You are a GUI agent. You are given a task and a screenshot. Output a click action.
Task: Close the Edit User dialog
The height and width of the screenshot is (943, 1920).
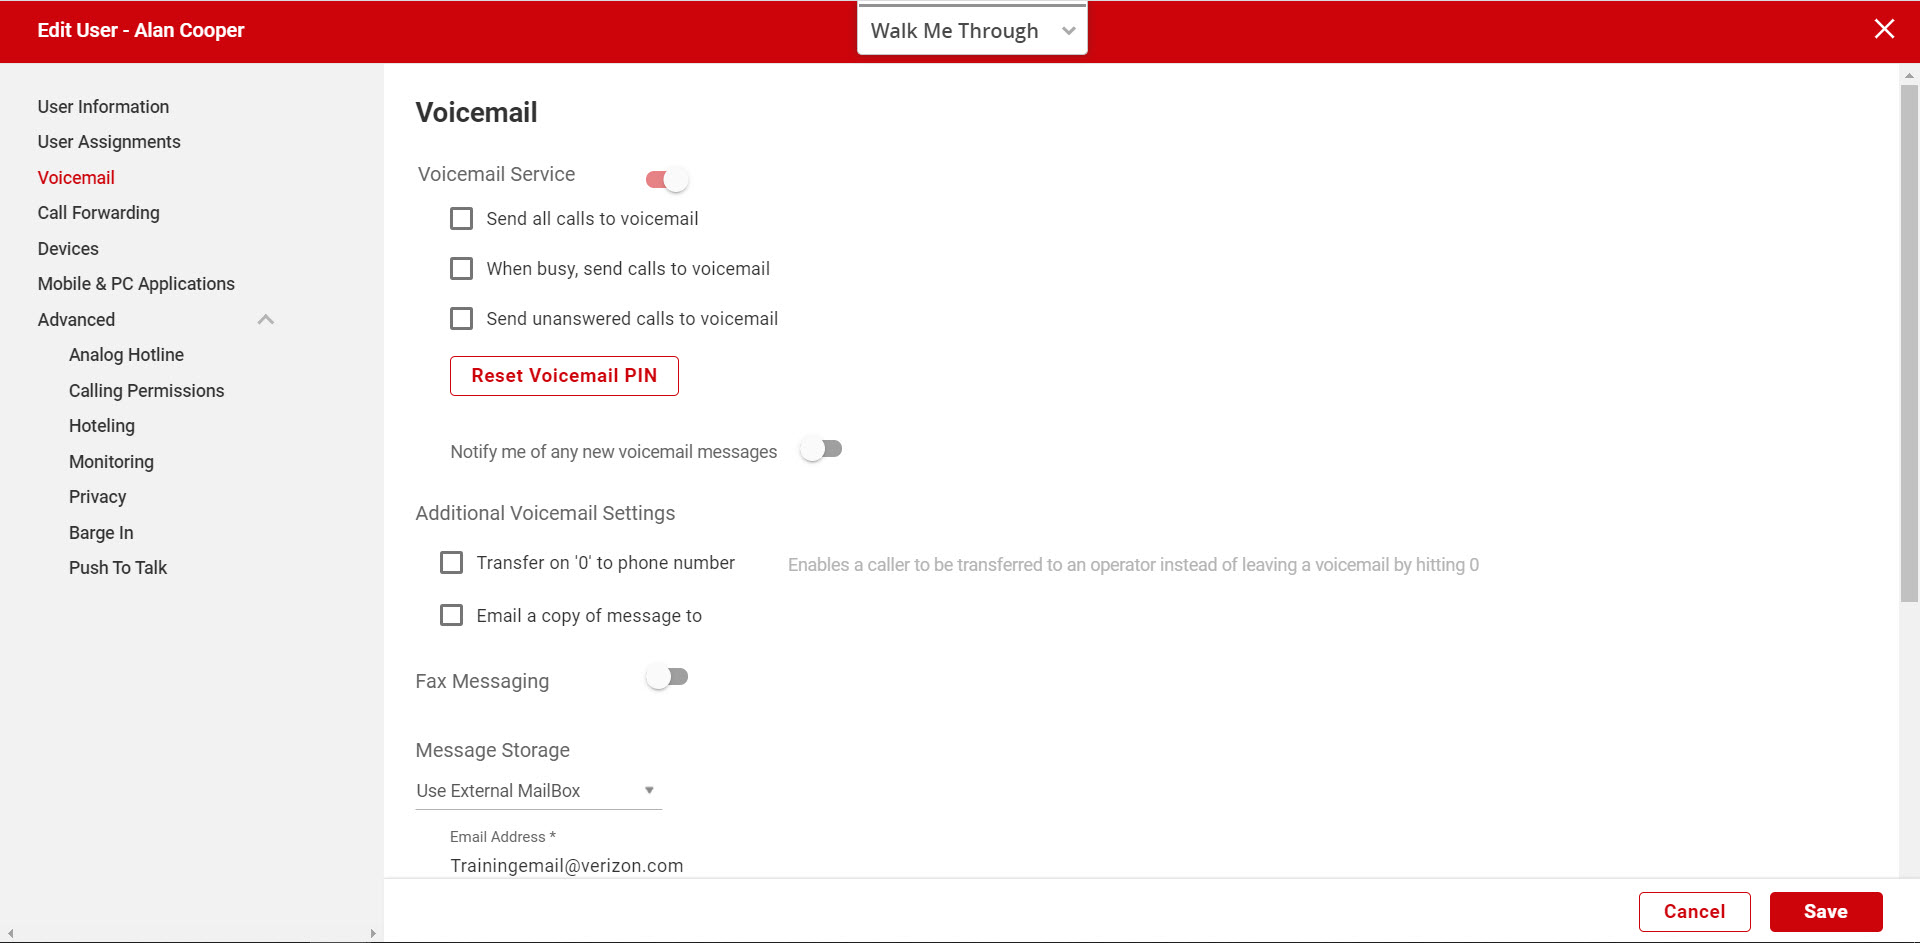(1884, 29)
